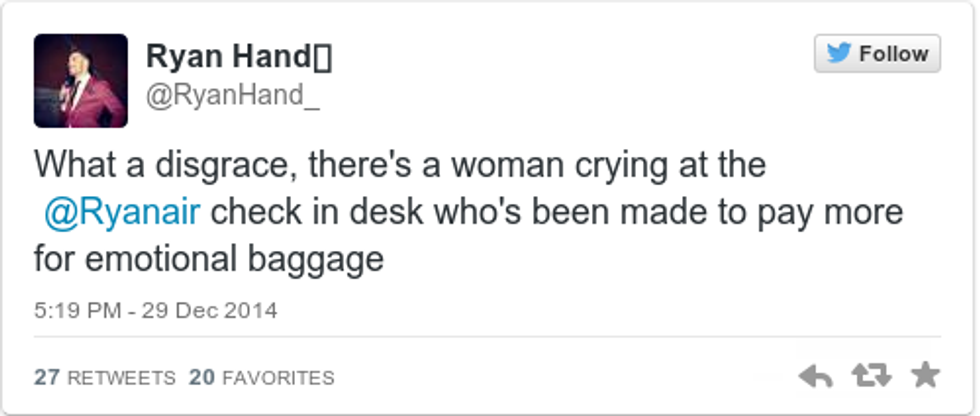Click the reply arrow icon
Image resolution: width=980 pixels, height=416 pixels.
816,376
